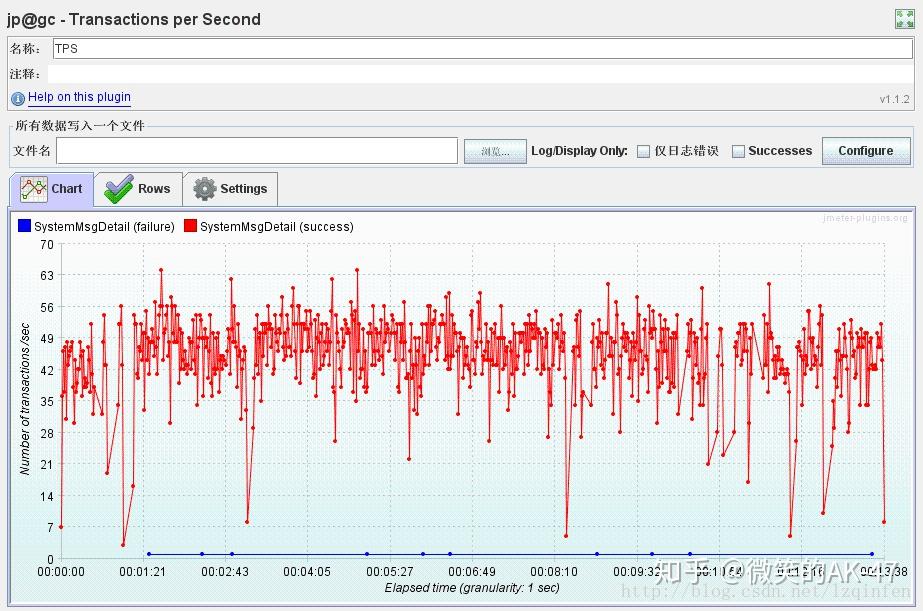Click the Number of transactions /sec axis title

click(25, 399)
